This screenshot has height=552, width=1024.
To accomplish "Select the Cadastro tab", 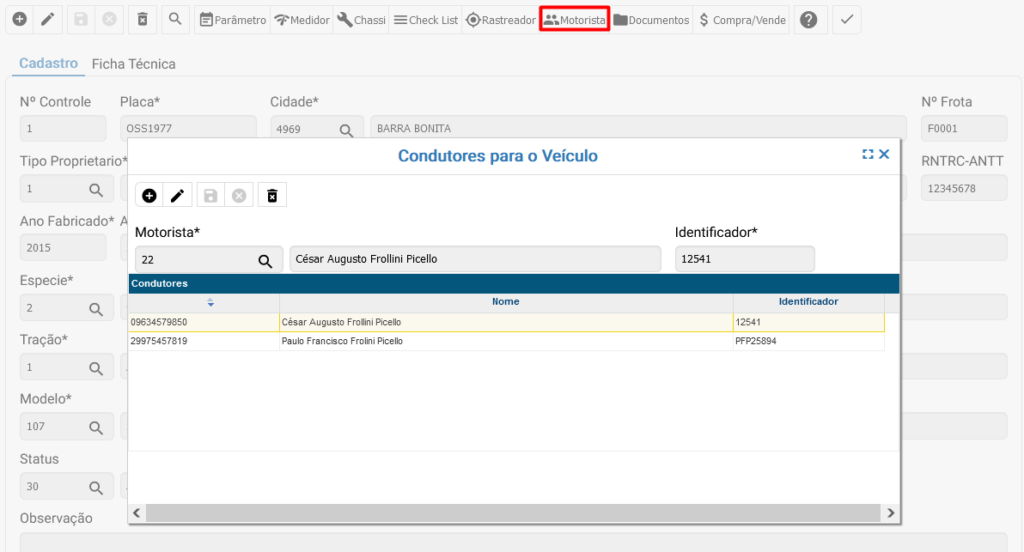I will 48,64.
